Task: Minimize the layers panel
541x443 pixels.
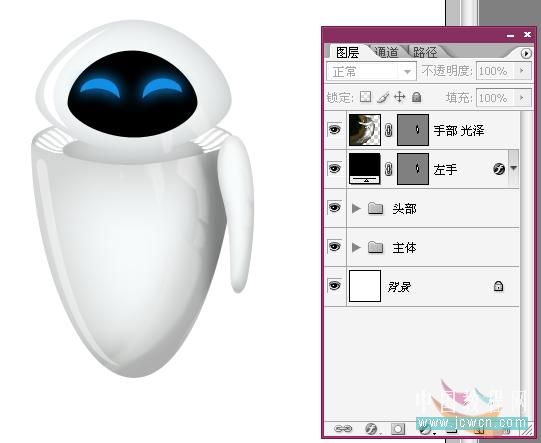Action: (511, 35)
